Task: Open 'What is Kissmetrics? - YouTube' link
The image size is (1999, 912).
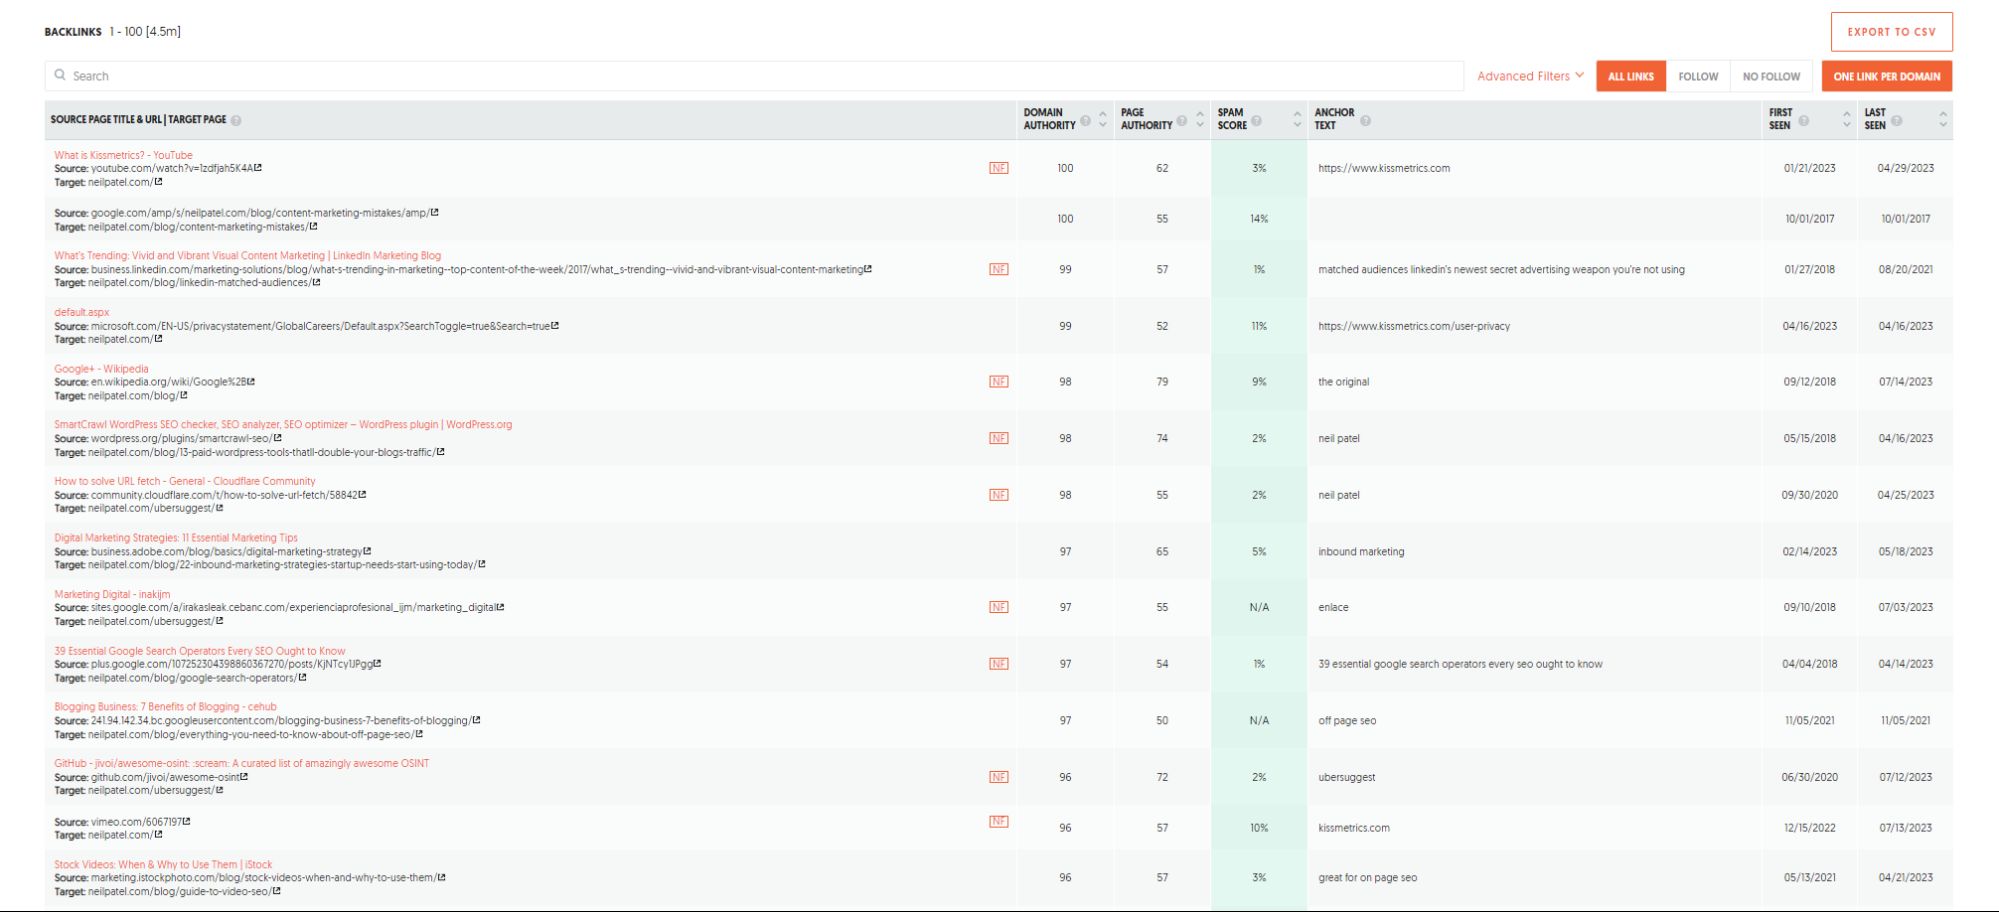Action: click(x=123, y=155)
